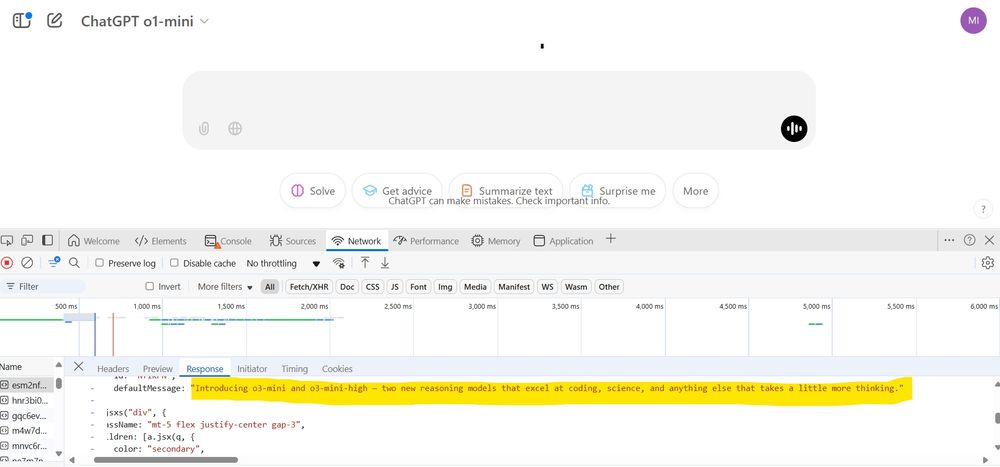This screenshot has height=467, width=1000.
Task: Click the Export HAR download arrow
Action: coord(385,263)
